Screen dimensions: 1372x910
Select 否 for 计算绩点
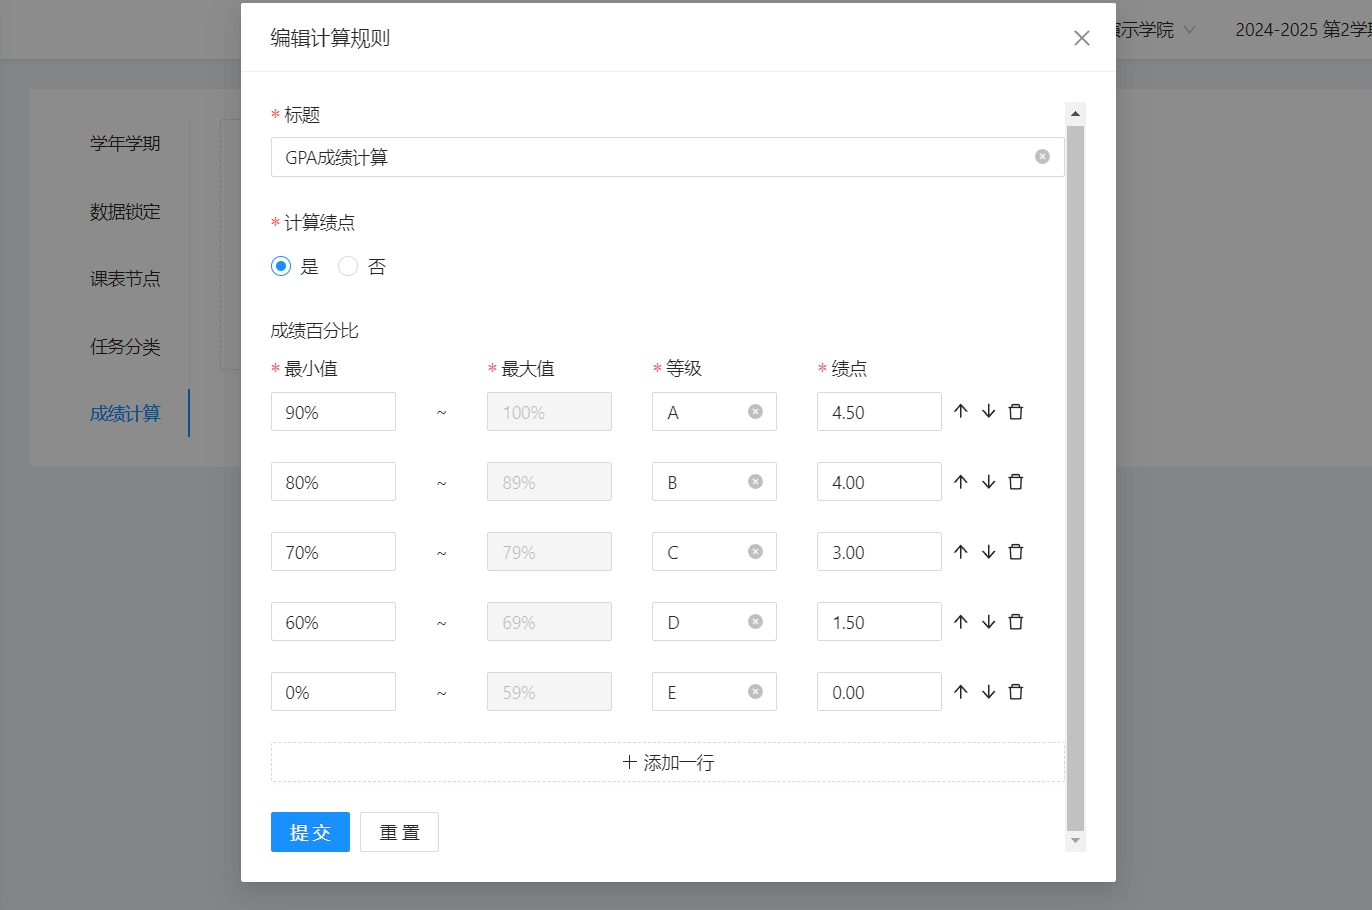pos(348,266)
